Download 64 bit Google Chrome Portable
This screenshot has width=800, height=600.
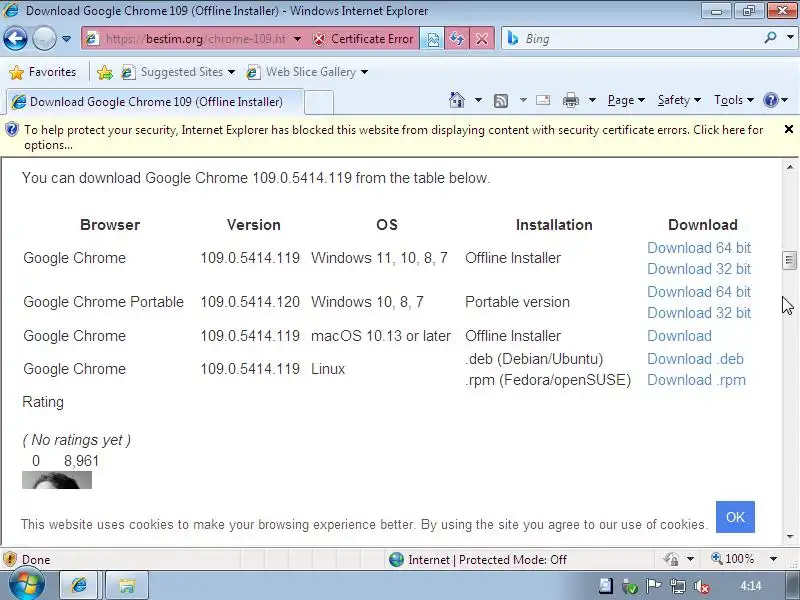pos(698,292)
